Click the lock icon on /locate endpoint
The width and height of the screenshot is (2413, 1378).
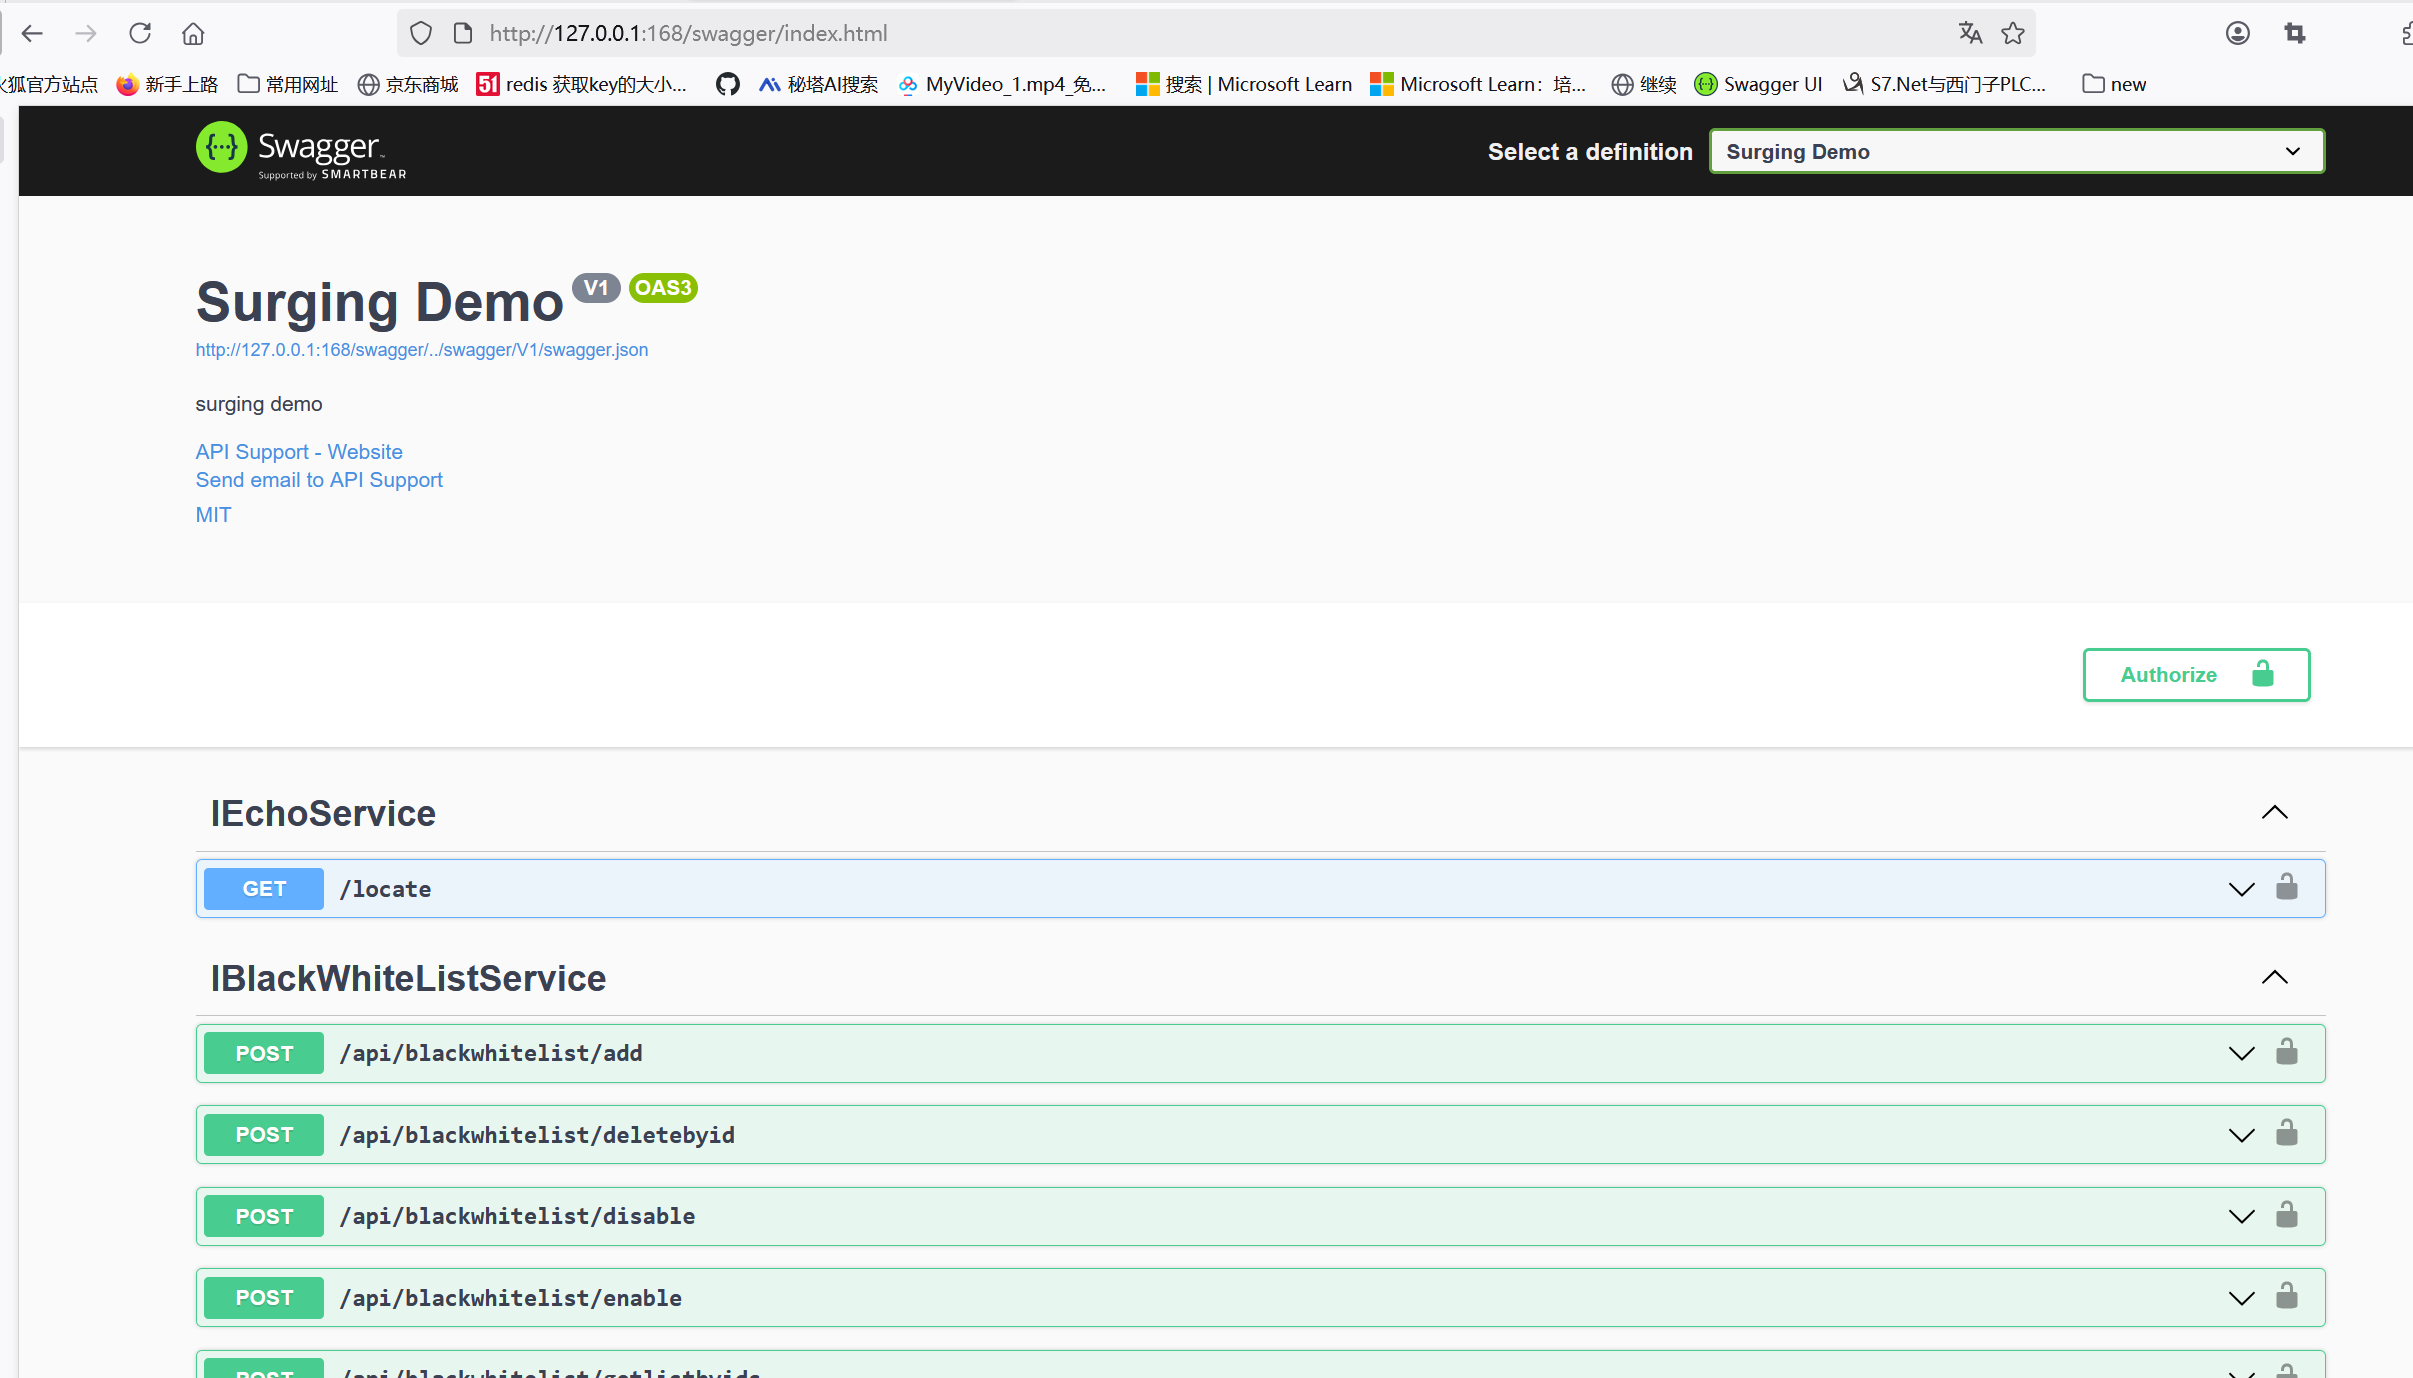tap(2286, 887)
